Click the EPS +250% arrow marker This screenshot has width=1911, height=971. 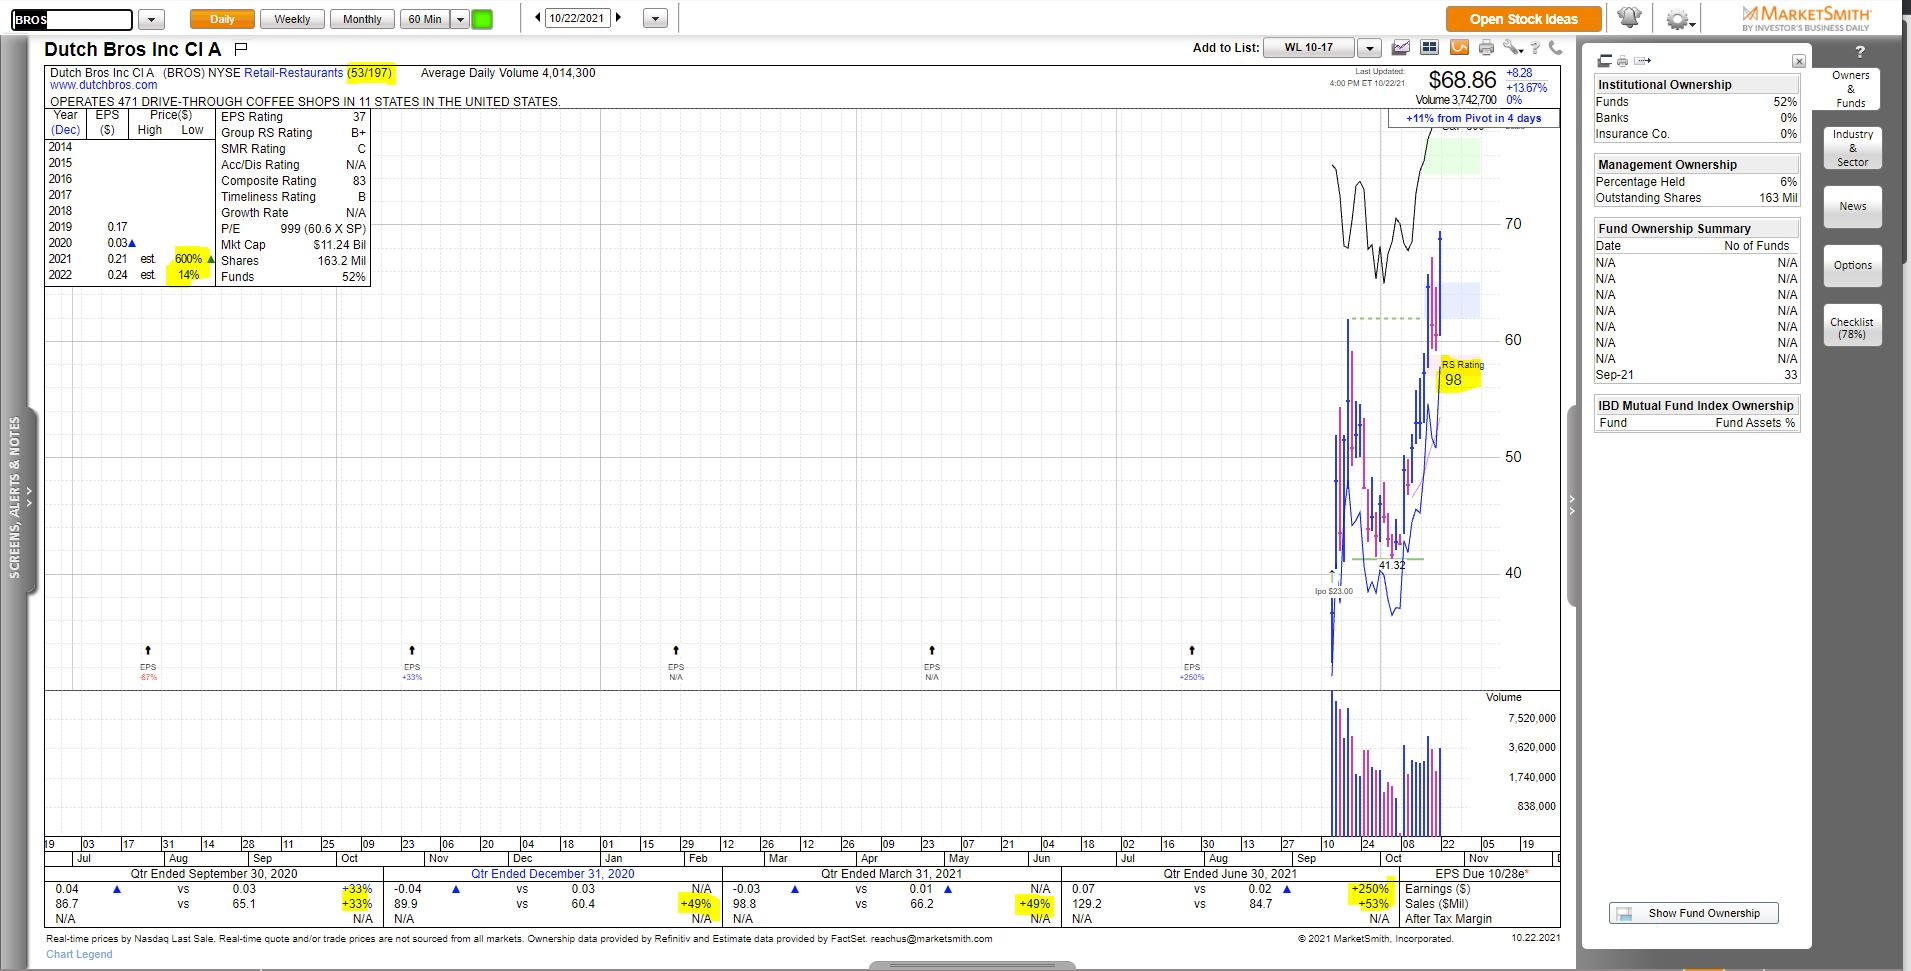[1192, 651]
